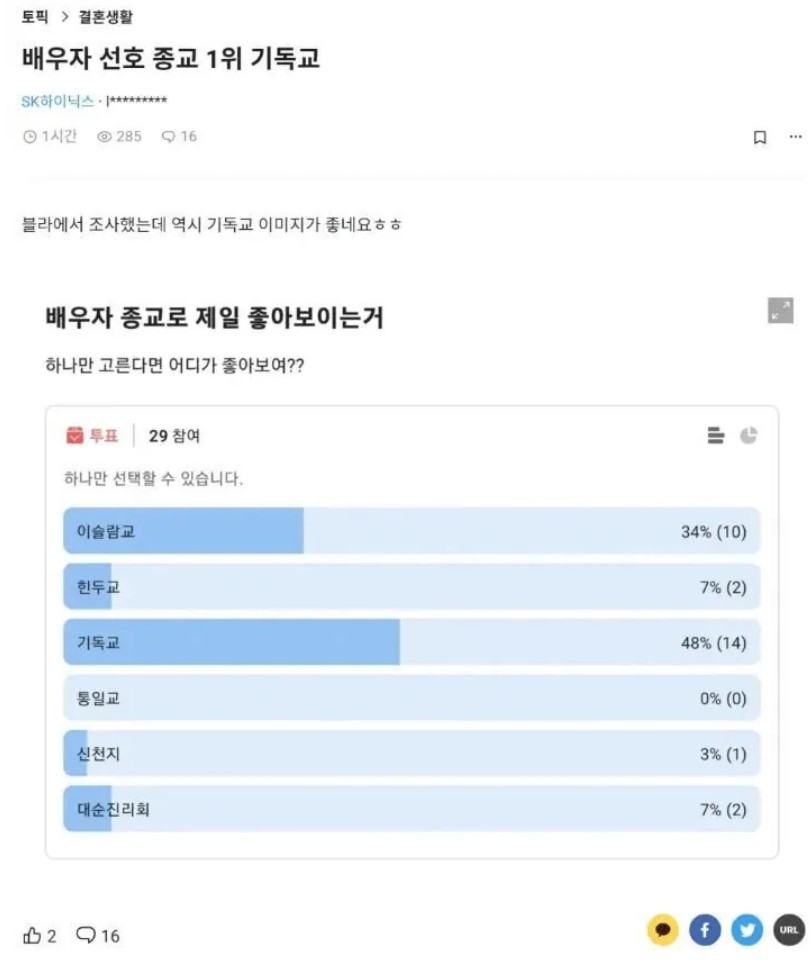810x960 pixels.
Task: Copy the post URL with the URL icon
Action: click(788, 931)
